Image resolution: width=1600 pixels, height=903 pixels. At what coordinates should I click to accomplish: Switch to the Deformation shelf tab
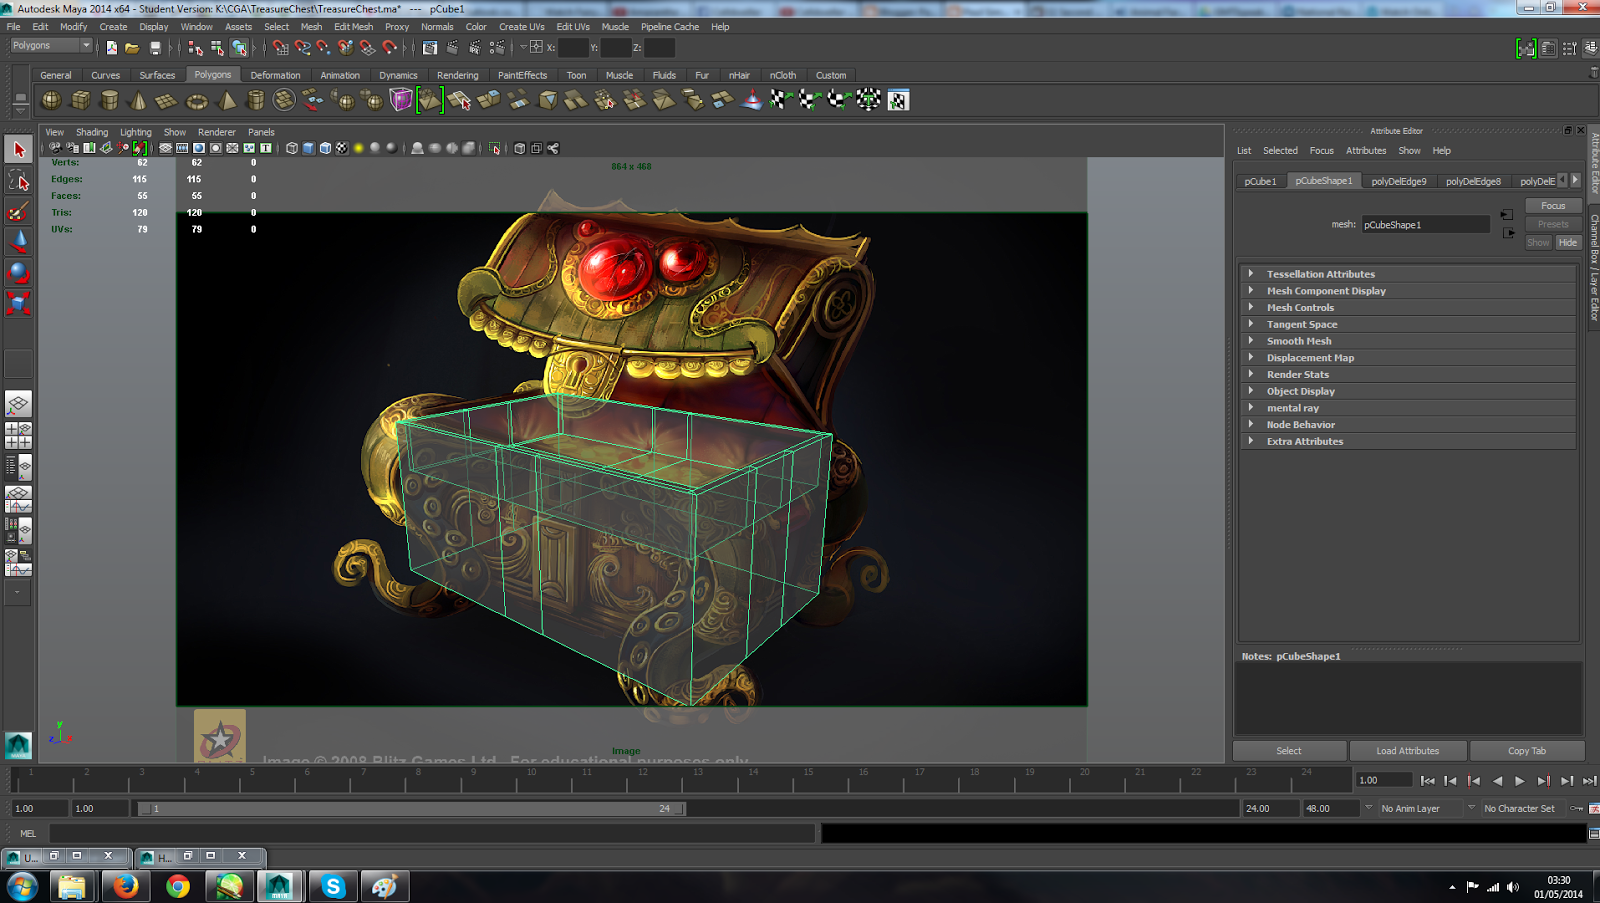pyautogui.click(x=275, y=75)
